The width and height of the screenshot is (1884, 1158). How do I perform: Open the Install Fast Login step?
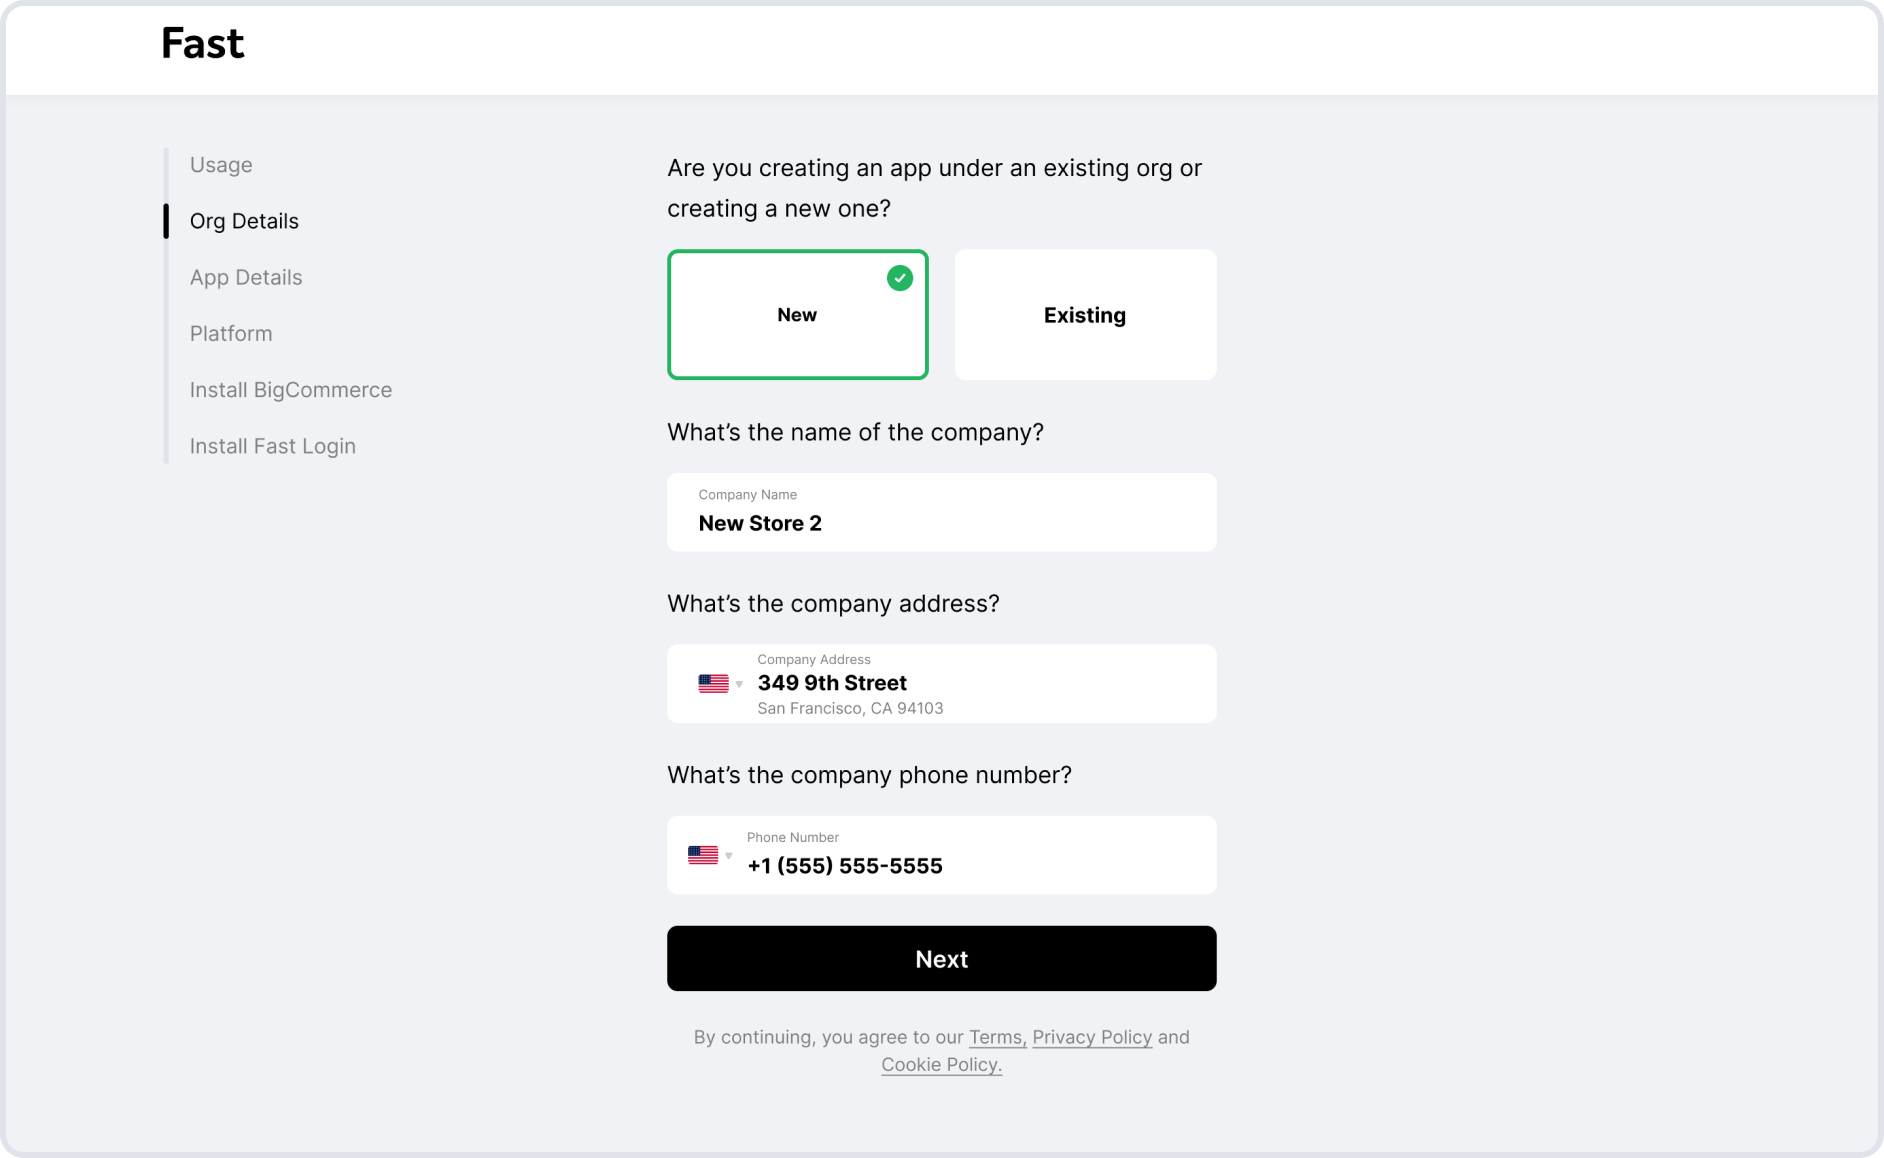273,446
